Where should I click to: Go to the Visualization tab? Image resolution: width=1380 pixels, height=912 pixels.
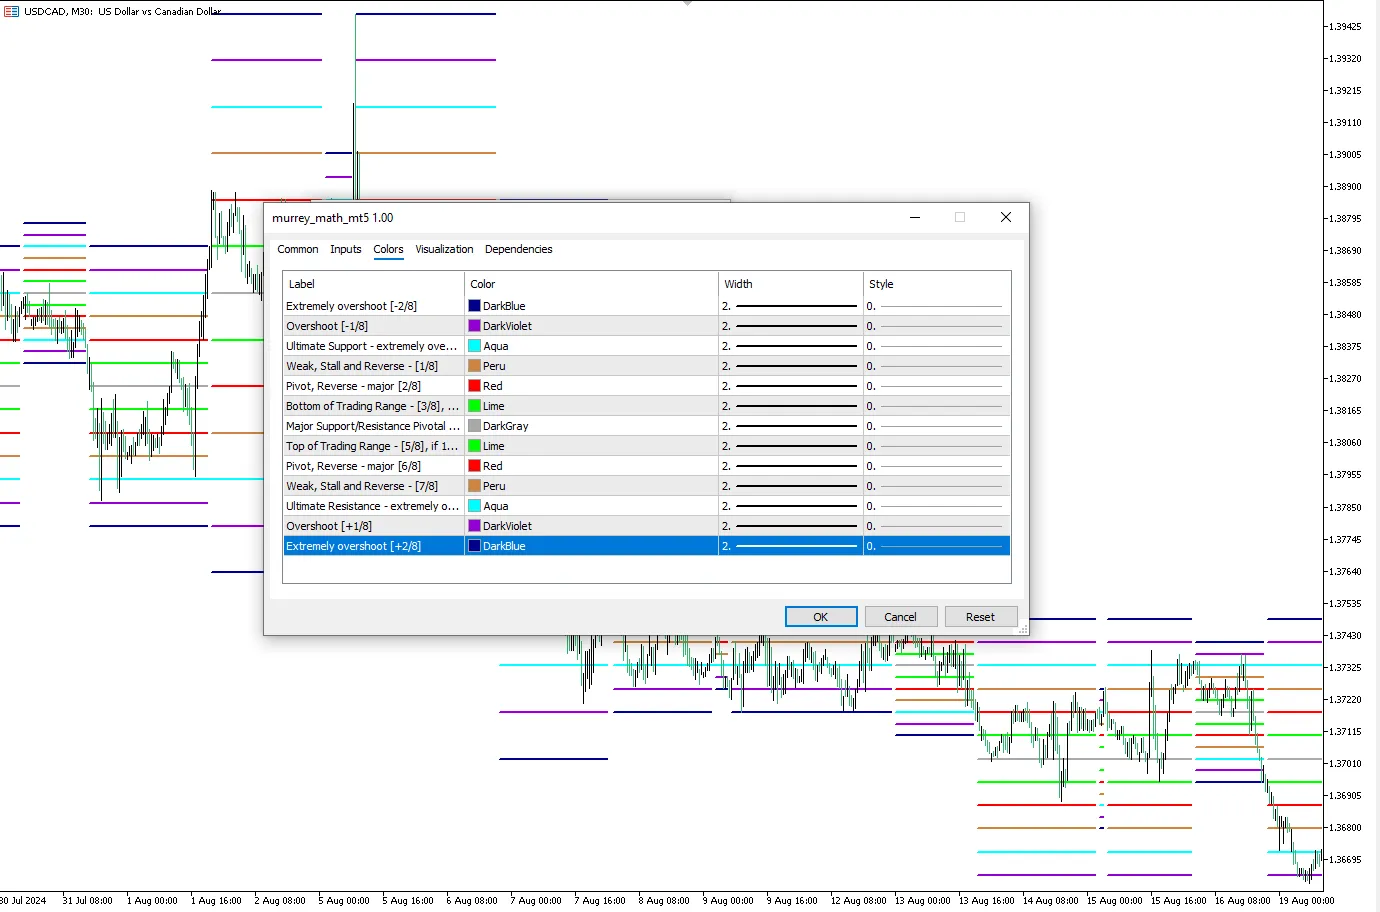click(x=444, y=249)
